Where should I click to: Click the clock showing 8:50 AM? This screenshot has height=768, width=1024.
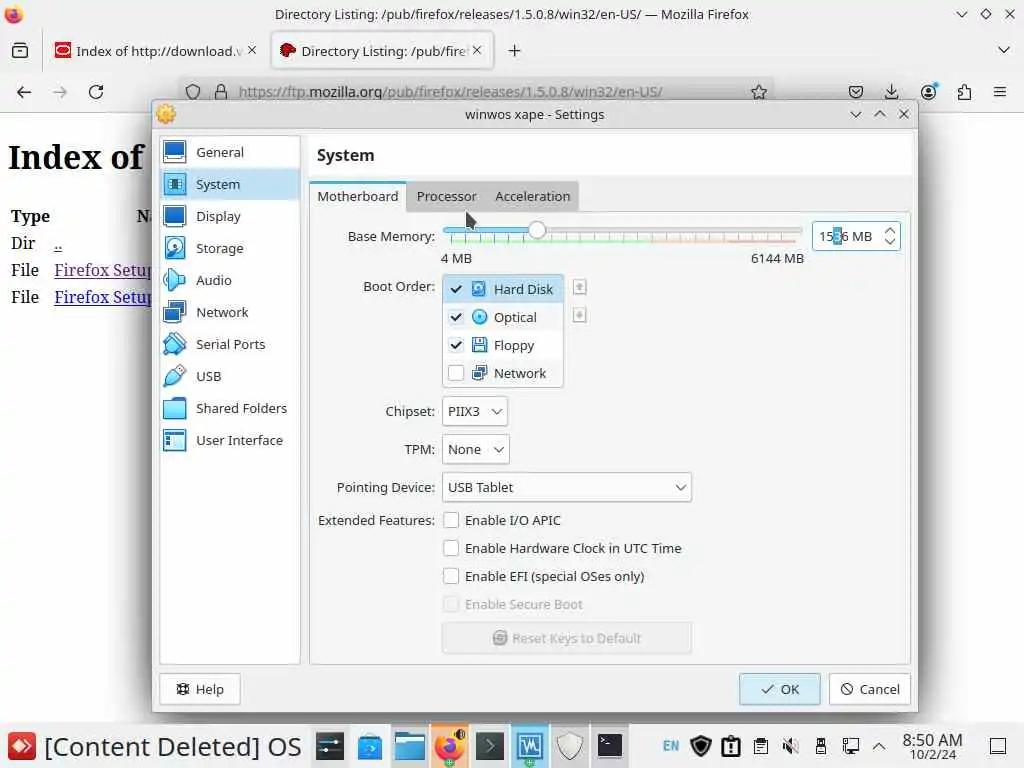tap(932, 746)
